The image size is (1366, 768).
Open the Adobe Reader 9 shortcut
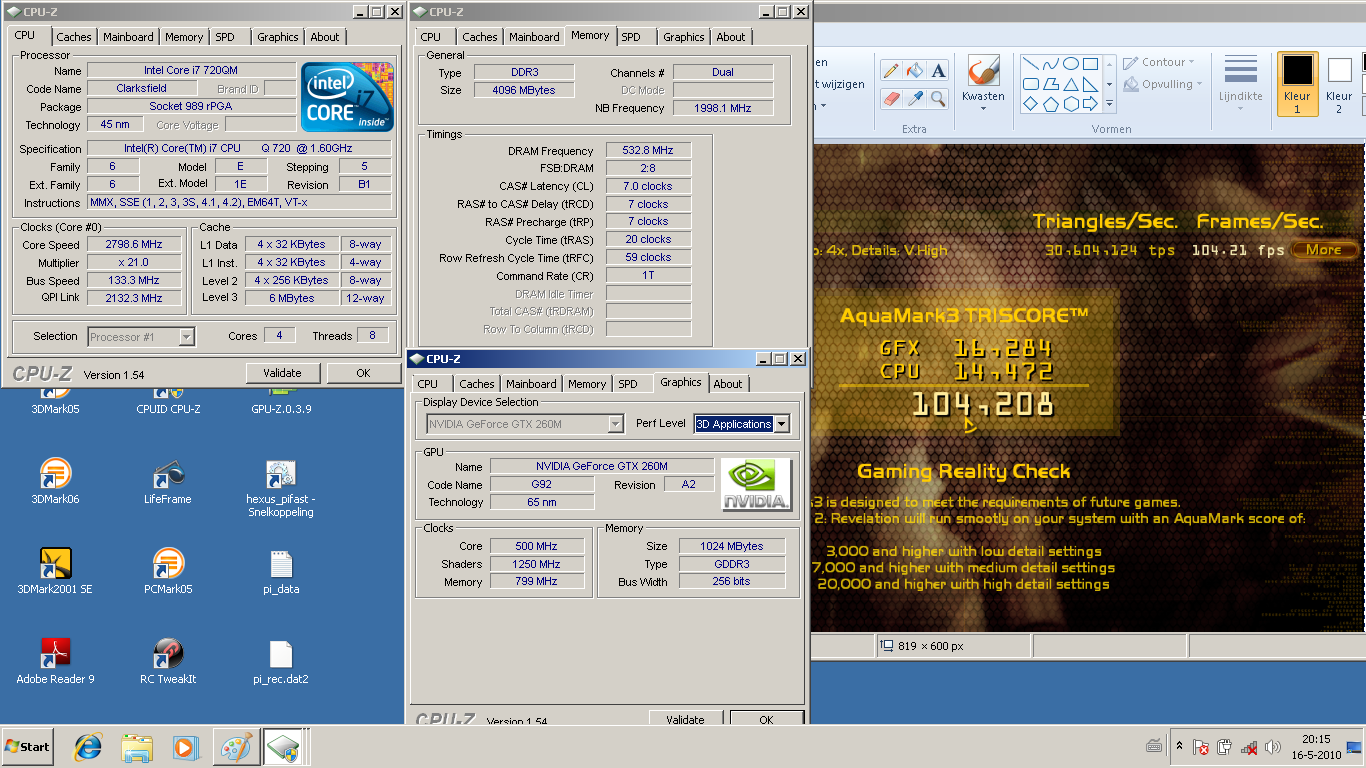tap(55, 662)
